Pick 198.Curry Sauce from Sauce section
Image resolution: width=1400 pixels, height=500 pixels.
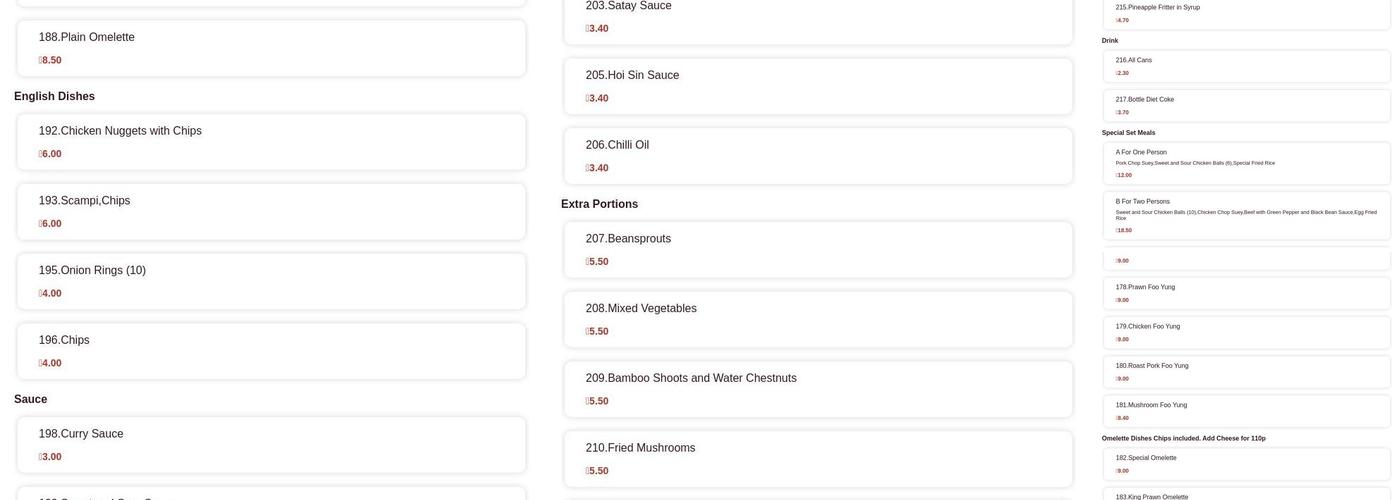click(x=271, y=445)
